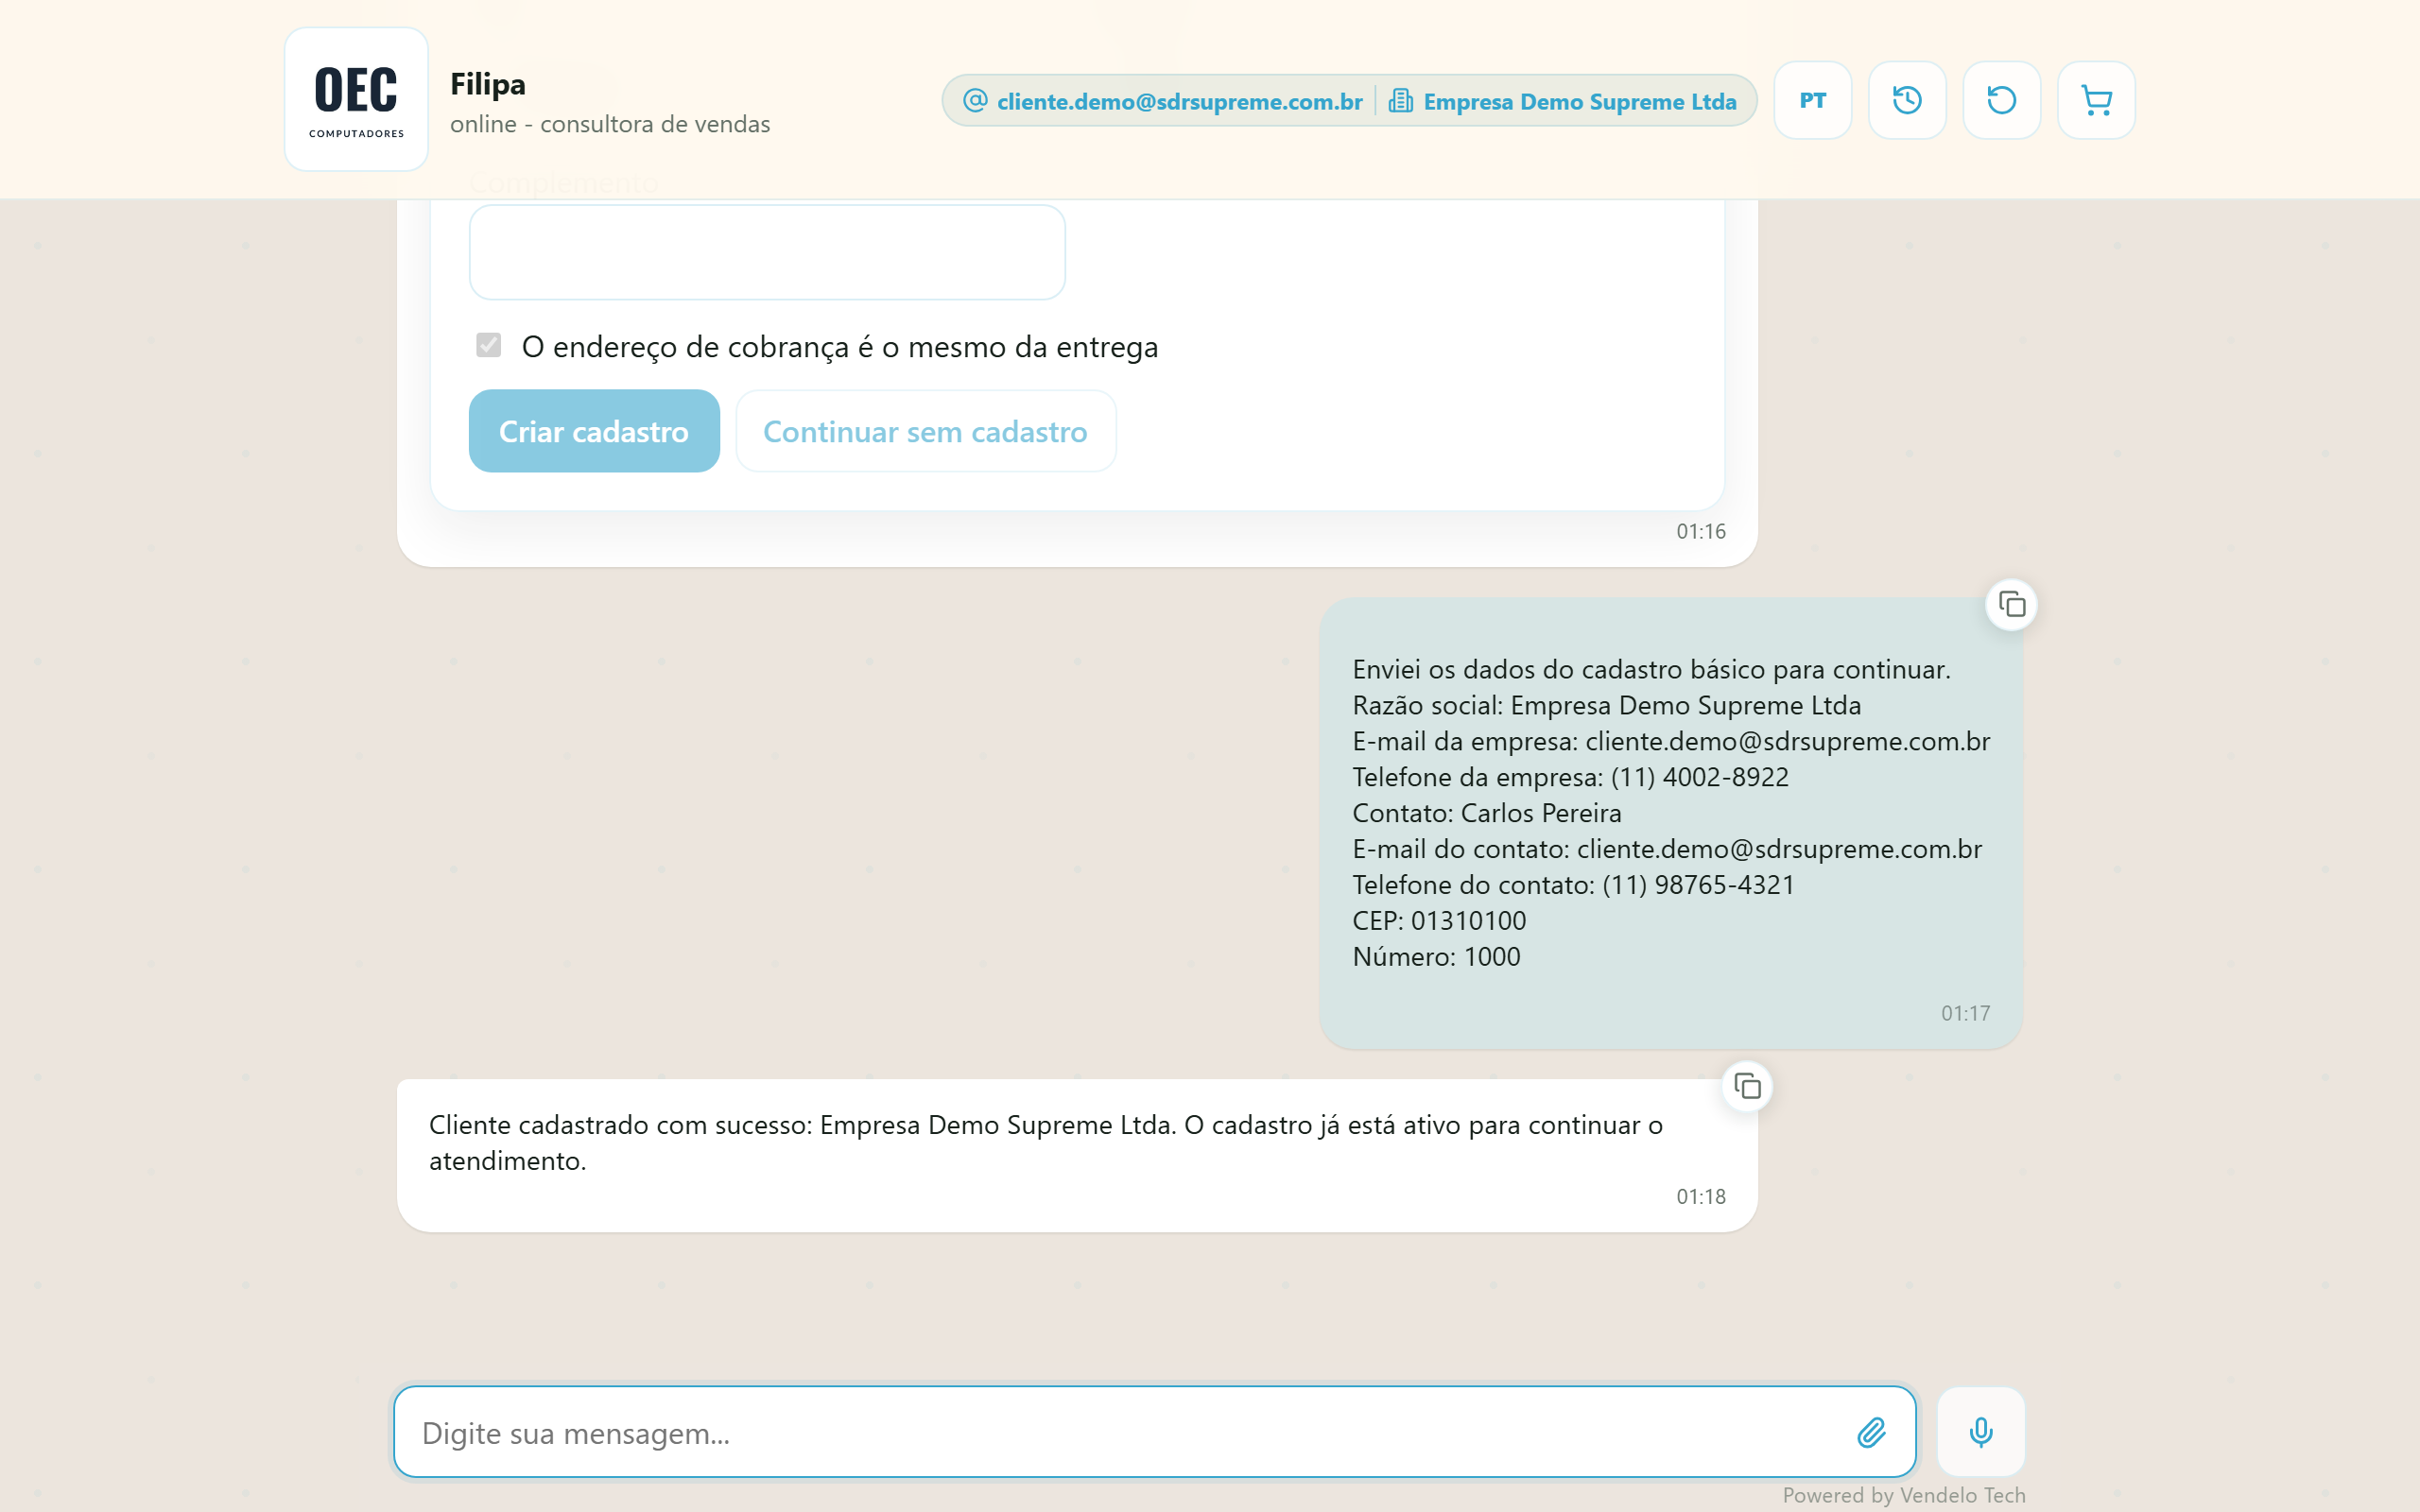
Task: Click 'Razão social: Empresa Demo Supreme Ltda' line
Action: [1607, 705]
